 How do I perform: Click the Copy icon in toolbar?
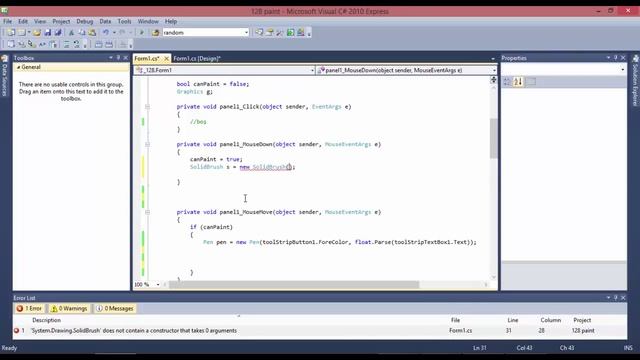point(82,33)
